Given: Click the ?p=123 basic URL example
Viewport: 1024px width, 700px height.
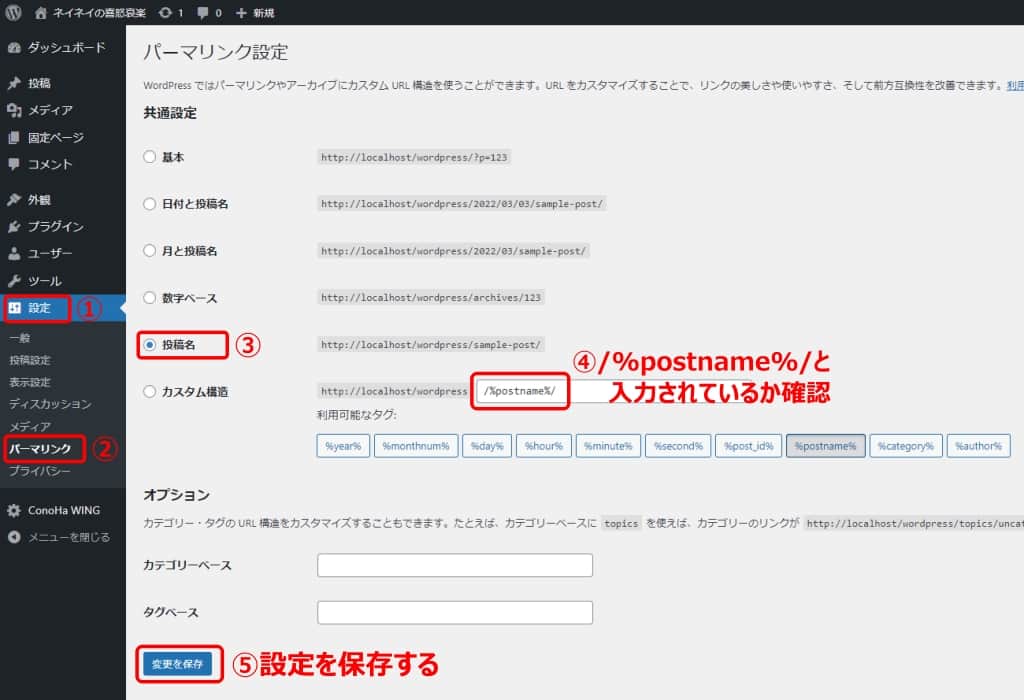Looking at the screenshot, I should 413,157.
